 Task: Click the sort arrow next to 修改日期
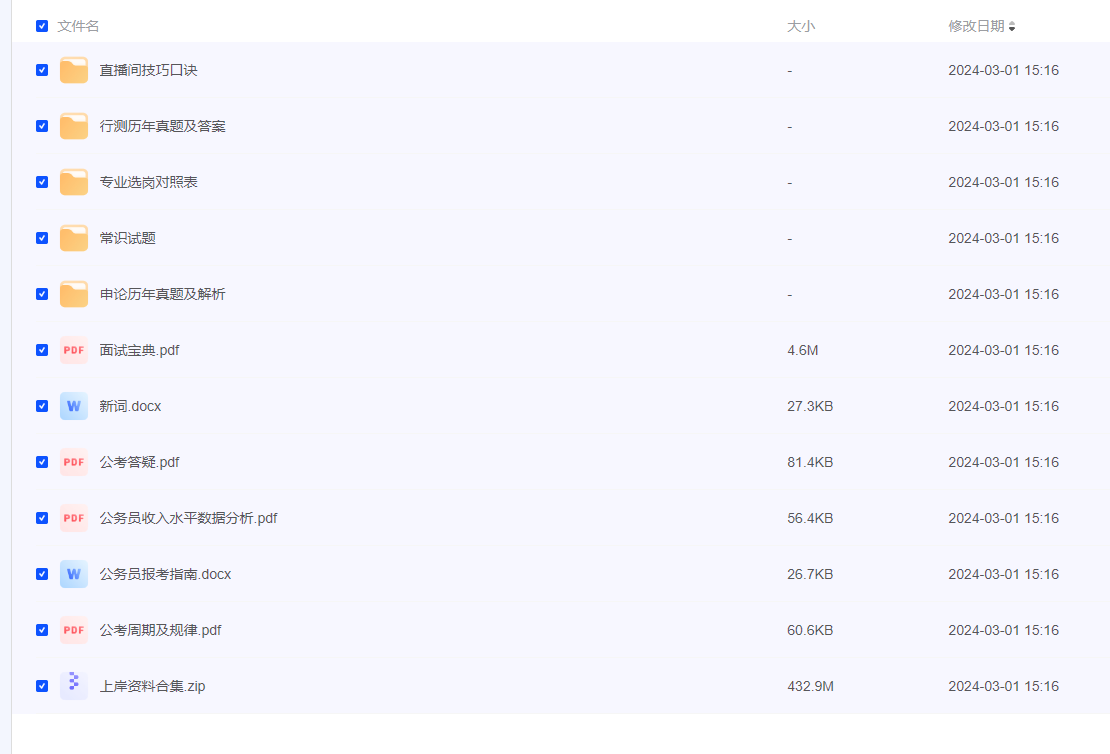1012,27
